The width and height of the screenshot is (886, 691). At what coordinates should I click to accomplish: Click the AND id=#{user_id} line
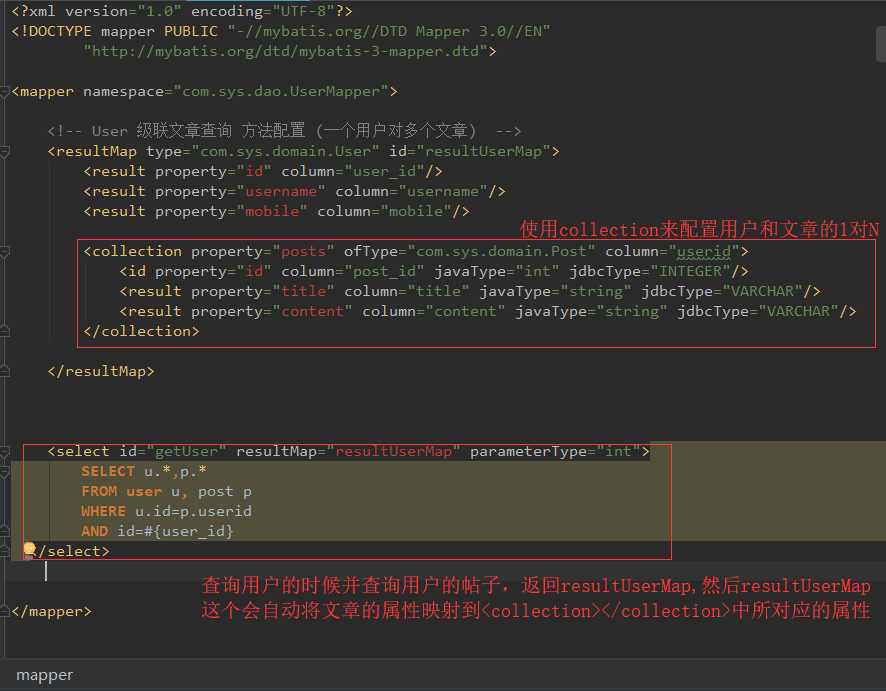tap(157, 532)
